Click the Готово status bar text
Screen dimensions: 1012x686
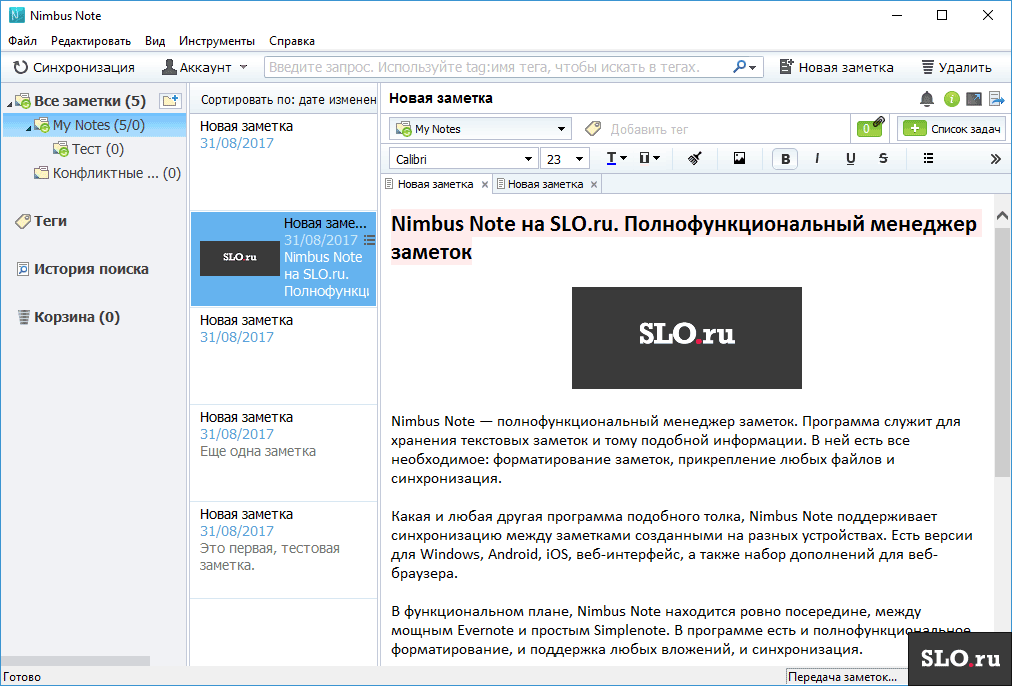pyautogui.click(x=22, y=677)
